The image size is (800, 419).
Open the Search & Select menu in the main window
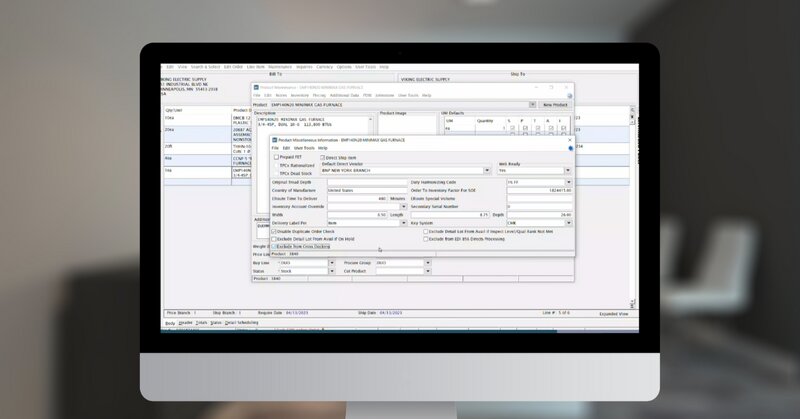206,67
